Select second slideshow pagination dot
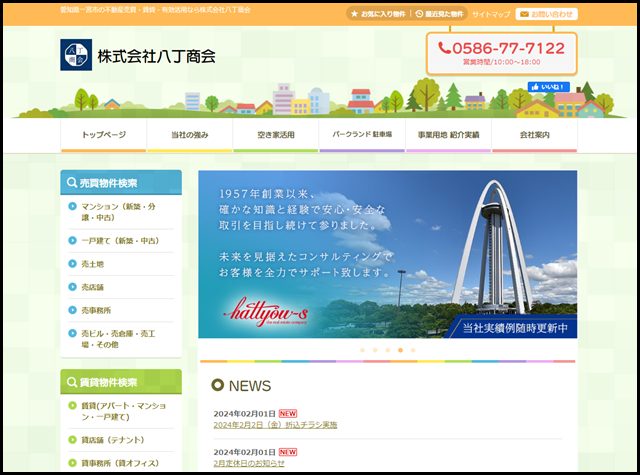640x475 pixels. coord(375,350)
